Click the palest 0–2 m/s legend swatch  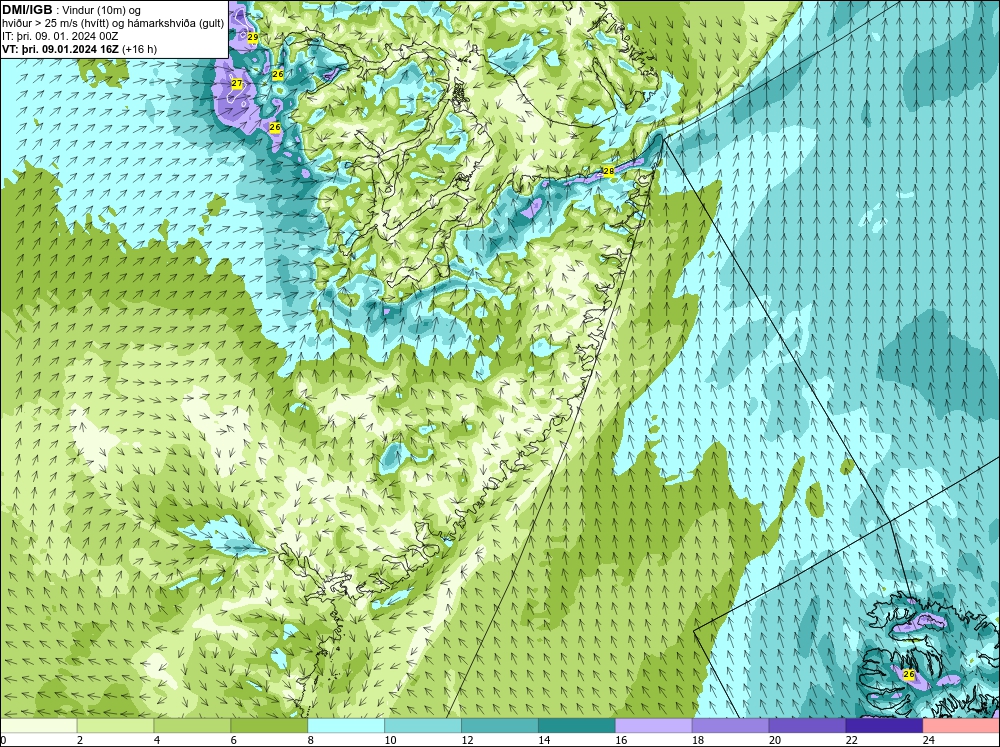point(38,726)
